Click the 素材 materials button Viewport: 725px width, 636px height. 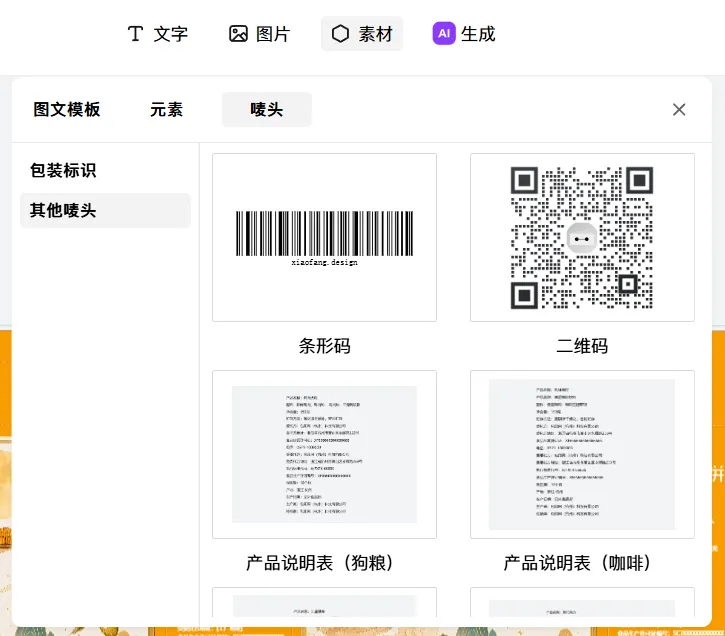(362, 34)
